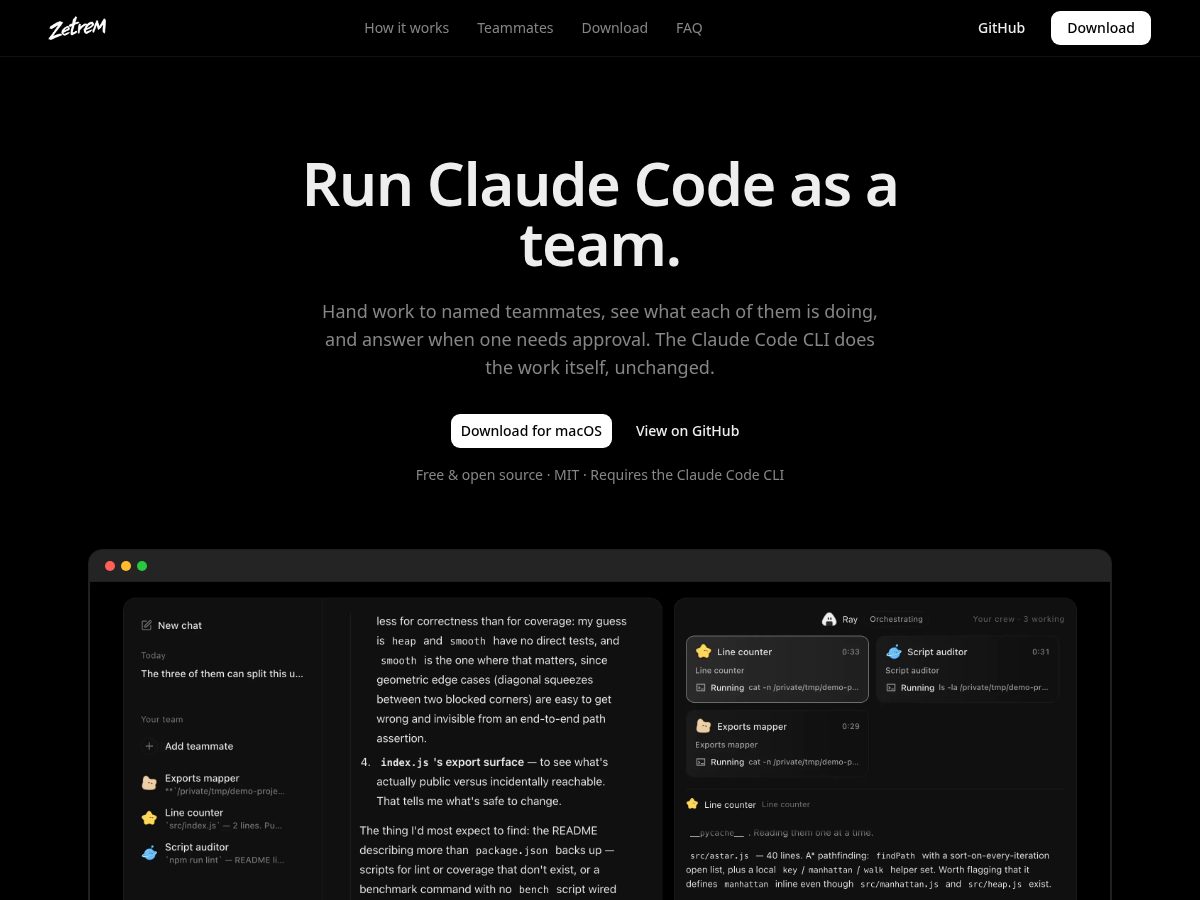
Task: Click the 'src/astar.js' file name in the transcript
Action: point(719,856)
